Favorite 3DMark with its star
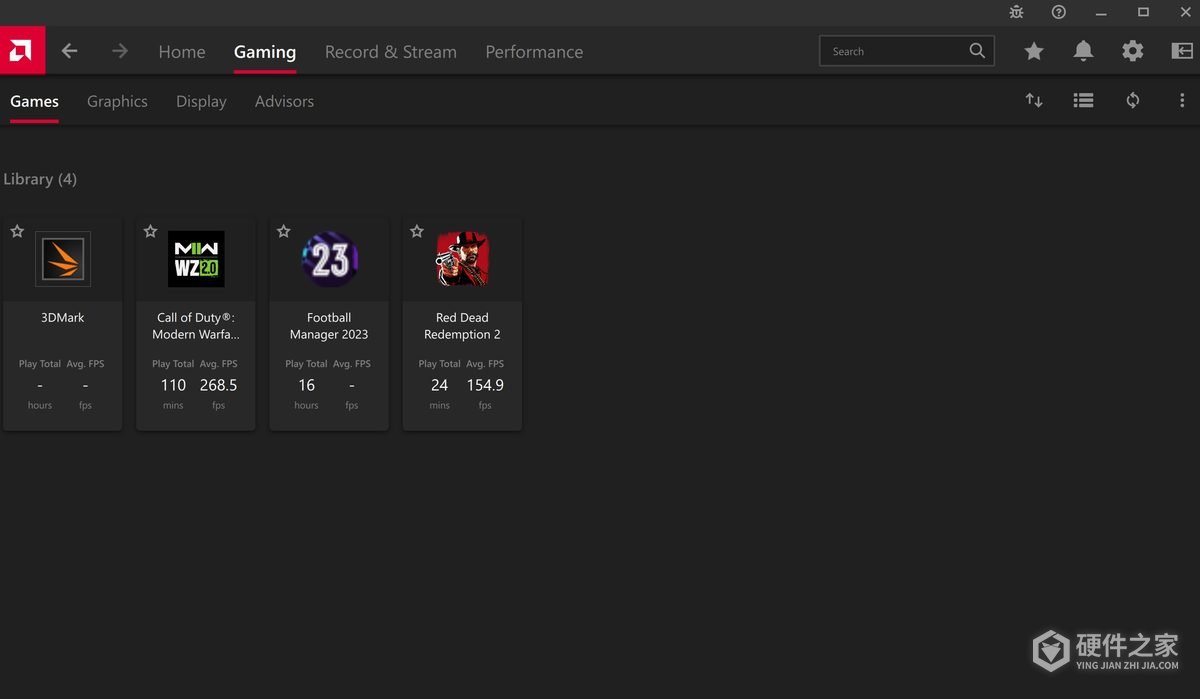This screenshot has width=1200, height=699. [x=17, y=231]
